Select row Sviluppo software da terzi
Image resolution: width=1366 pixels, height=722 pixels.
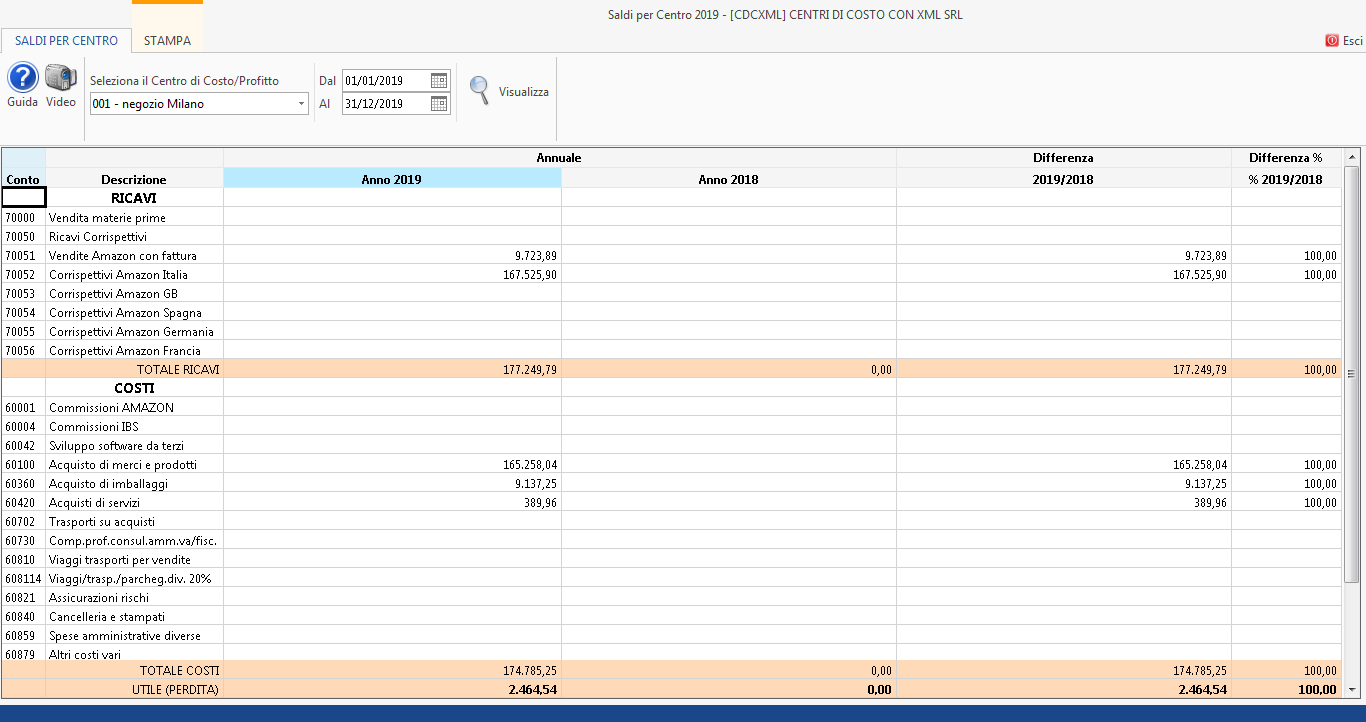(x=671, y=445)
